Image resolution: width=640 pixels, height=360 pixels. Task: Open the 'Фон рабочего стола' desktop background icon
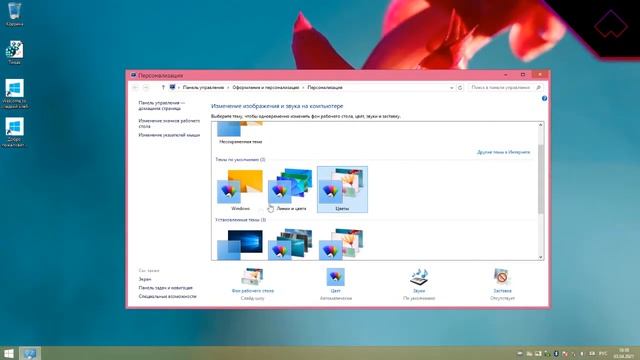(x=253, y=277)
